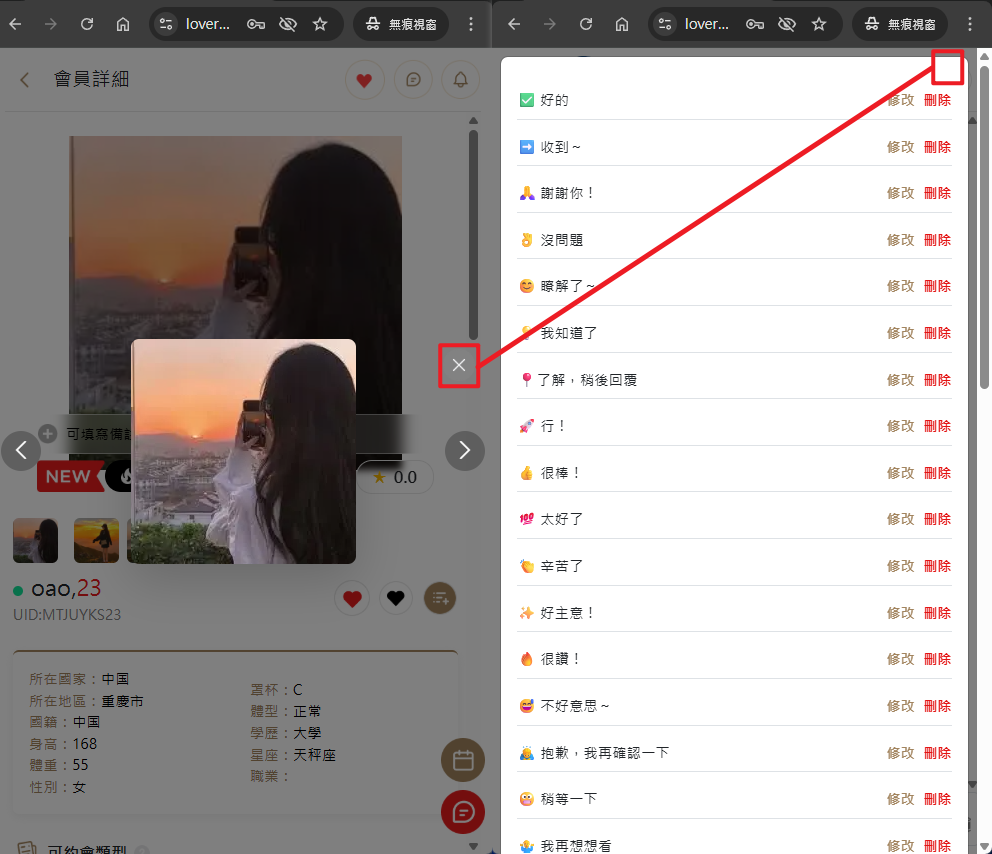Delete the 好的 quick reply
This screenshot has height=854, width=992.
[x=938, y=100]
